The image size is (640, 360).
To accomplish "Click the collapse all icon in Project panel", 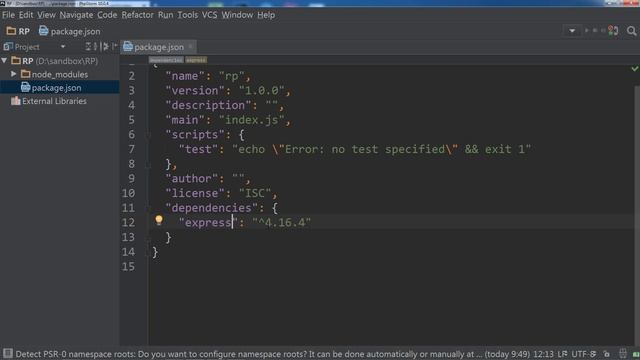I will (96, 47).
